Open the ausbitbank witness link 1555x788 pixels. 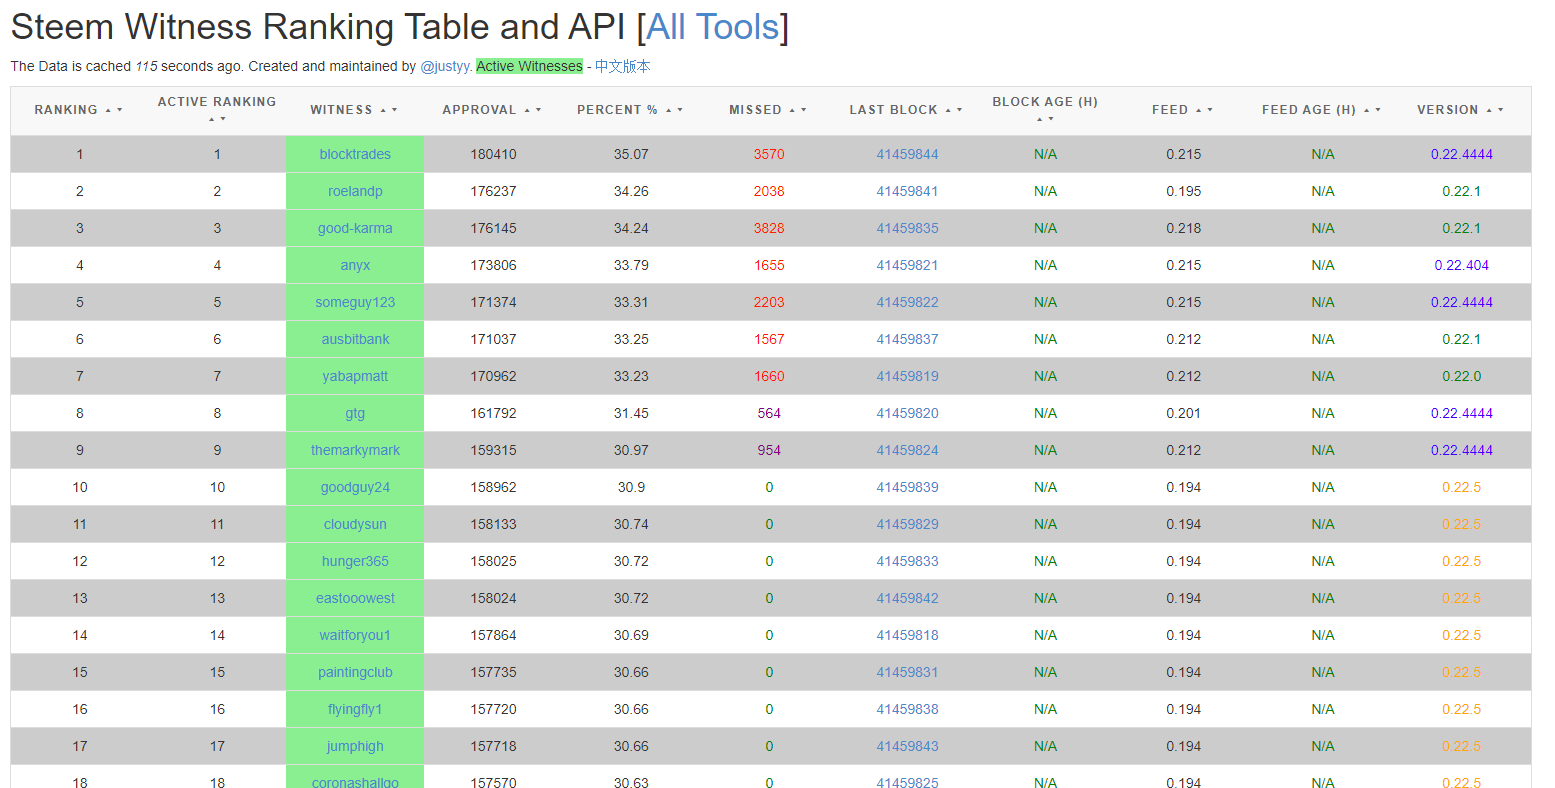[x=355, y=339]
